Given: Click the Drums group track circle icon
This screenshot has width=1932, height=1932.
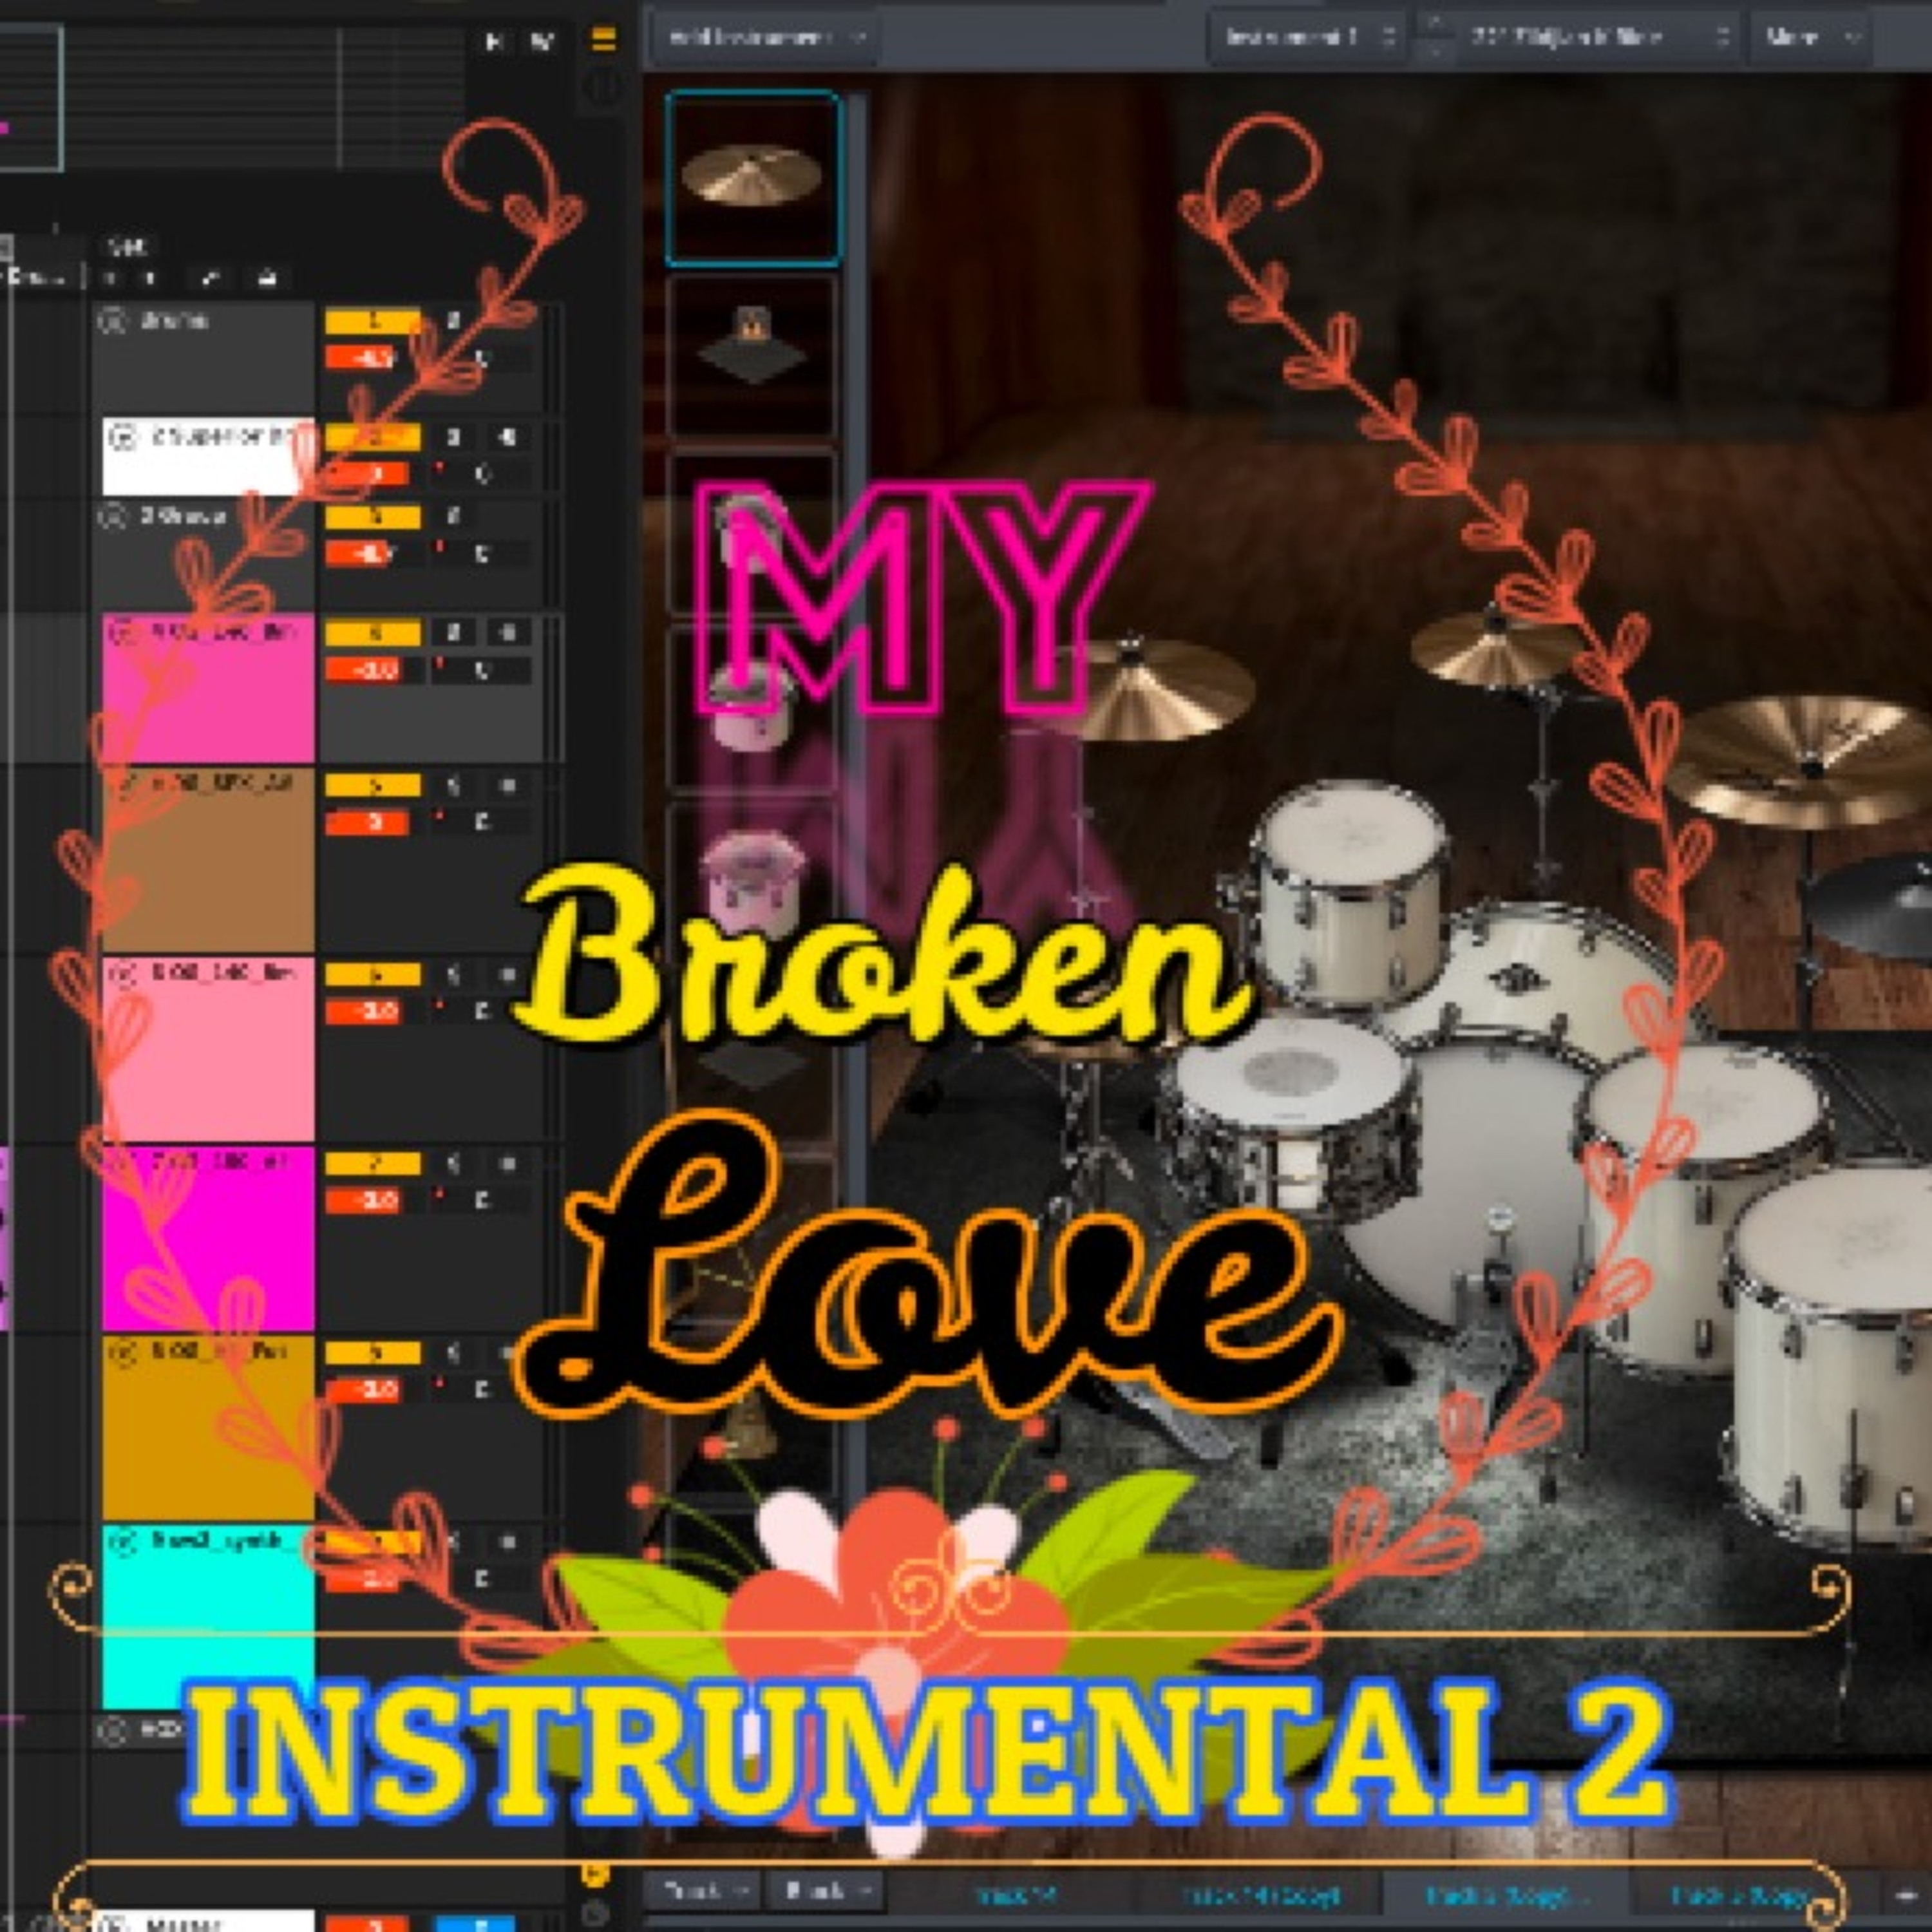Looking at the screenshot, I should click(x=113, y=321).
